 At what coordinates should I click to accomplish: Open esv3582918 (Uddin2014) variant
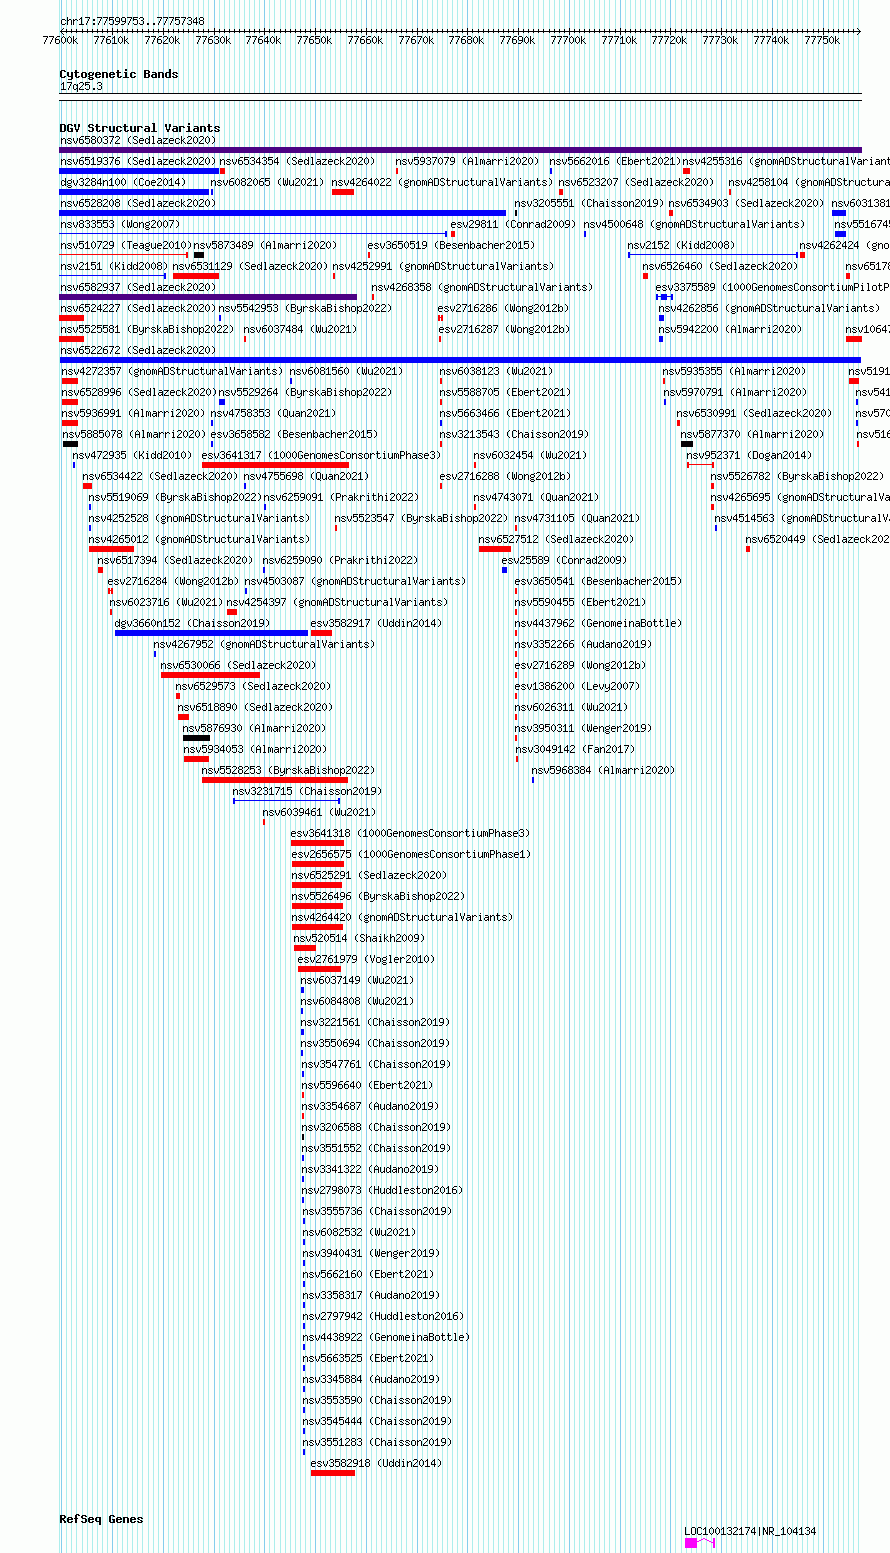coord(376,1463)
